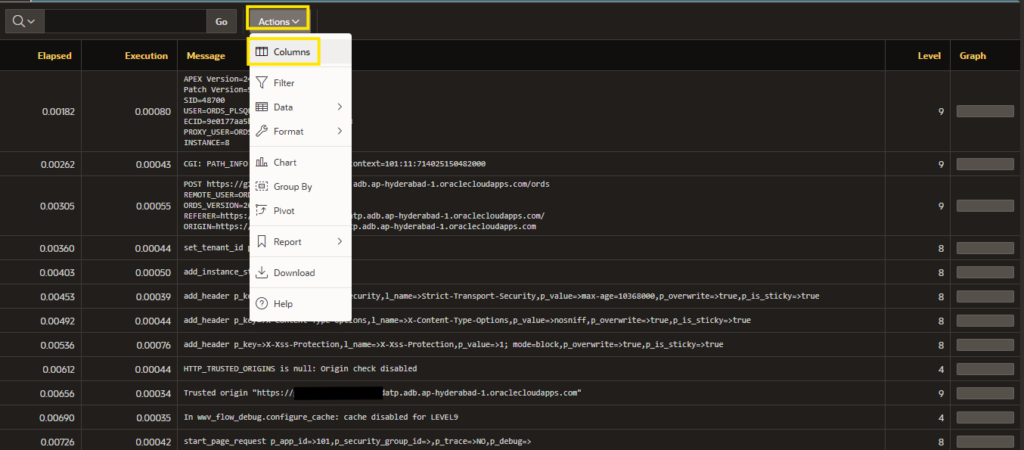Sort by the Execution column header

[x=146, y=56]
